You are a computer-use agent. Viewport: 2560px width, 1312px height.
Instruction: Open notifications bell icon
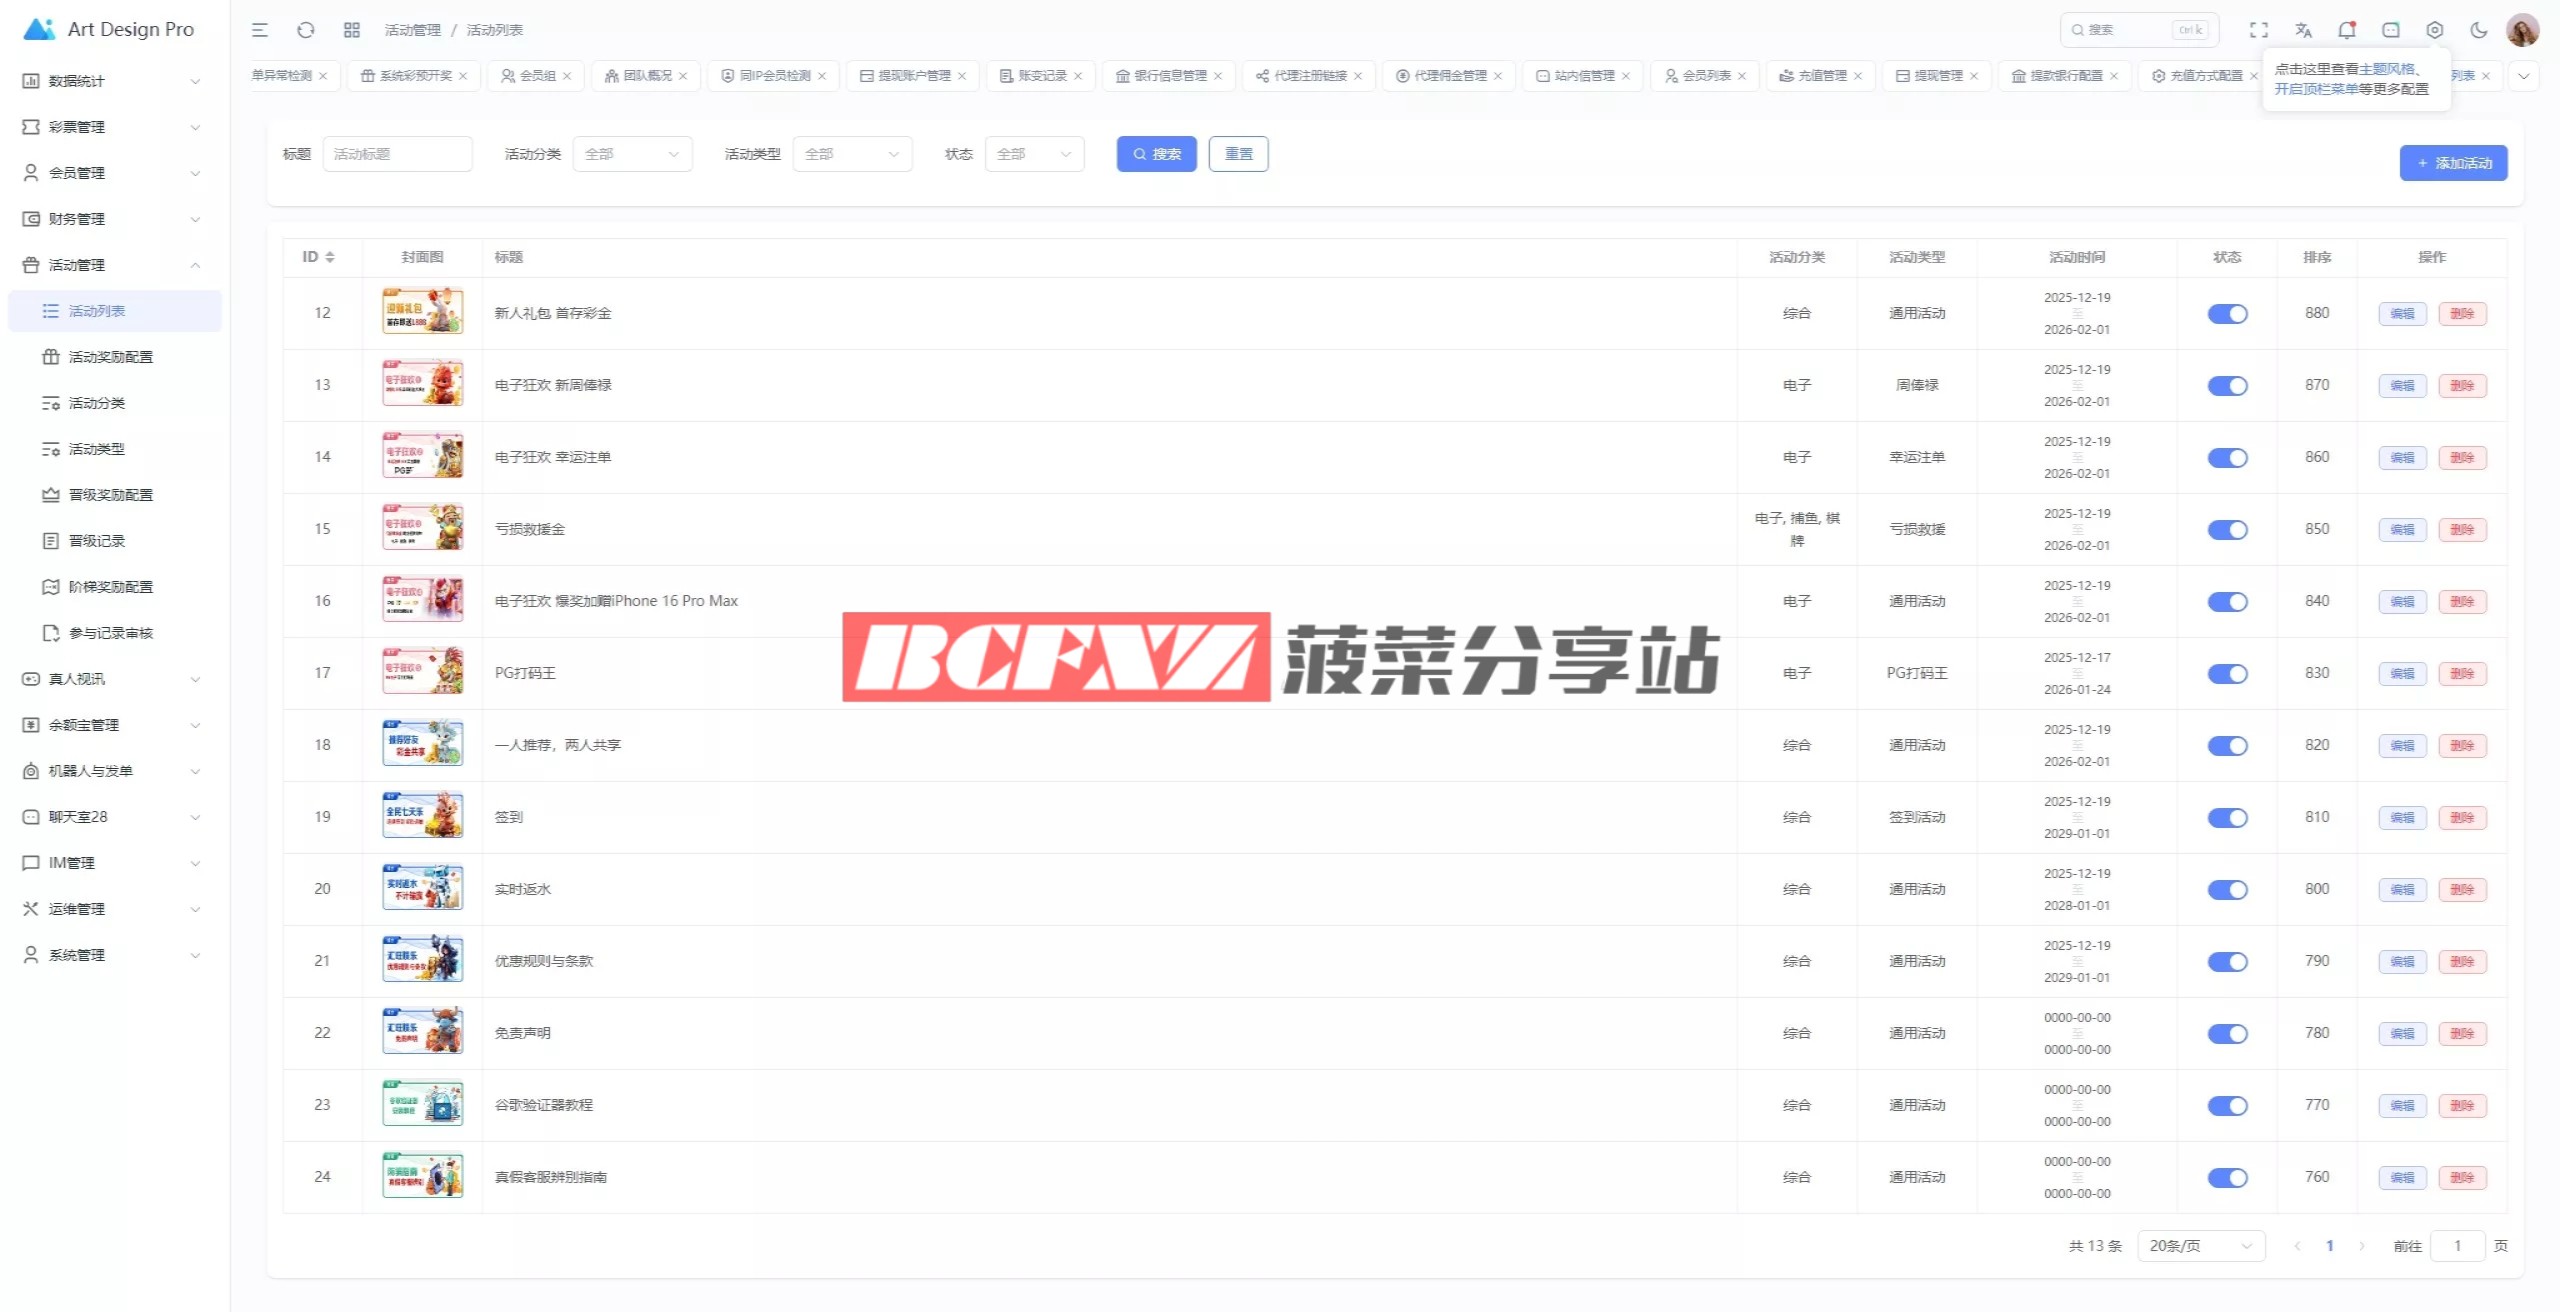point(2346,30)
